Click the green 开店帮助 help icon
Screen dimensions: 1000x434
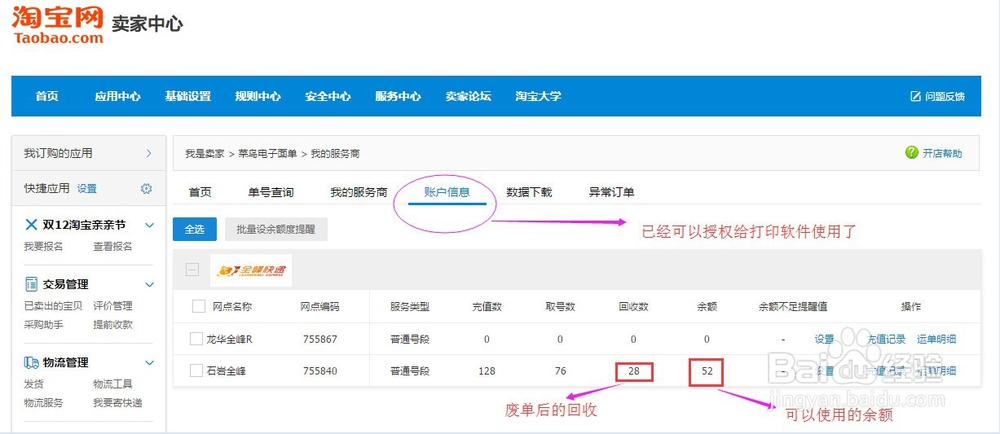click(x=911, y=153)
